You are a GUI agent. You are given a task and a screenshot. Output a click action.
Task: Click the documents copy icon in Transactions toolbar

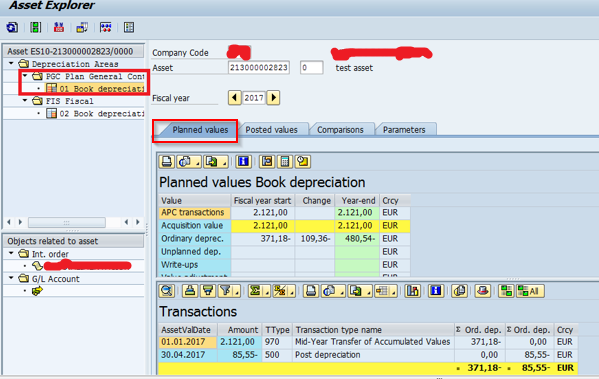point(460,291)
